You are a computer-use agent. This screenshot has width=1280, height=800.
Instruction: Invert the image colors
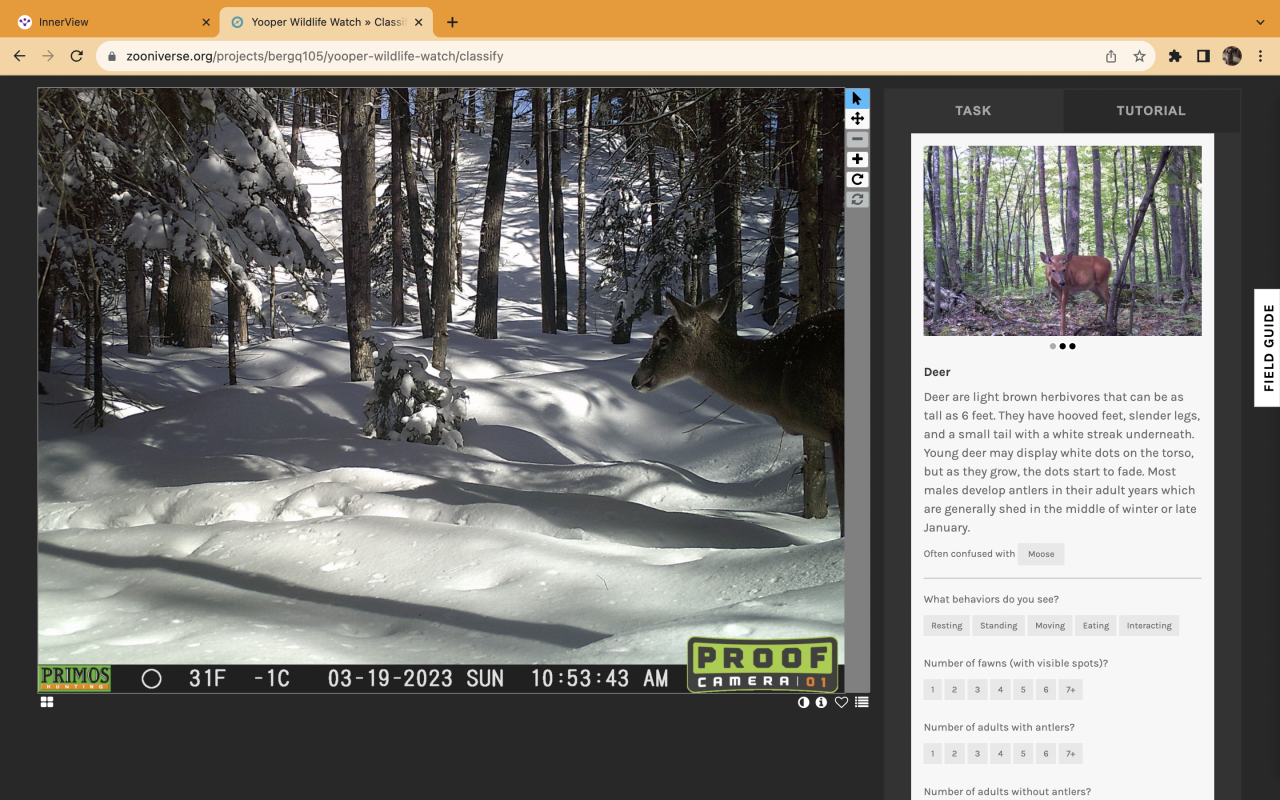(803, 702)
